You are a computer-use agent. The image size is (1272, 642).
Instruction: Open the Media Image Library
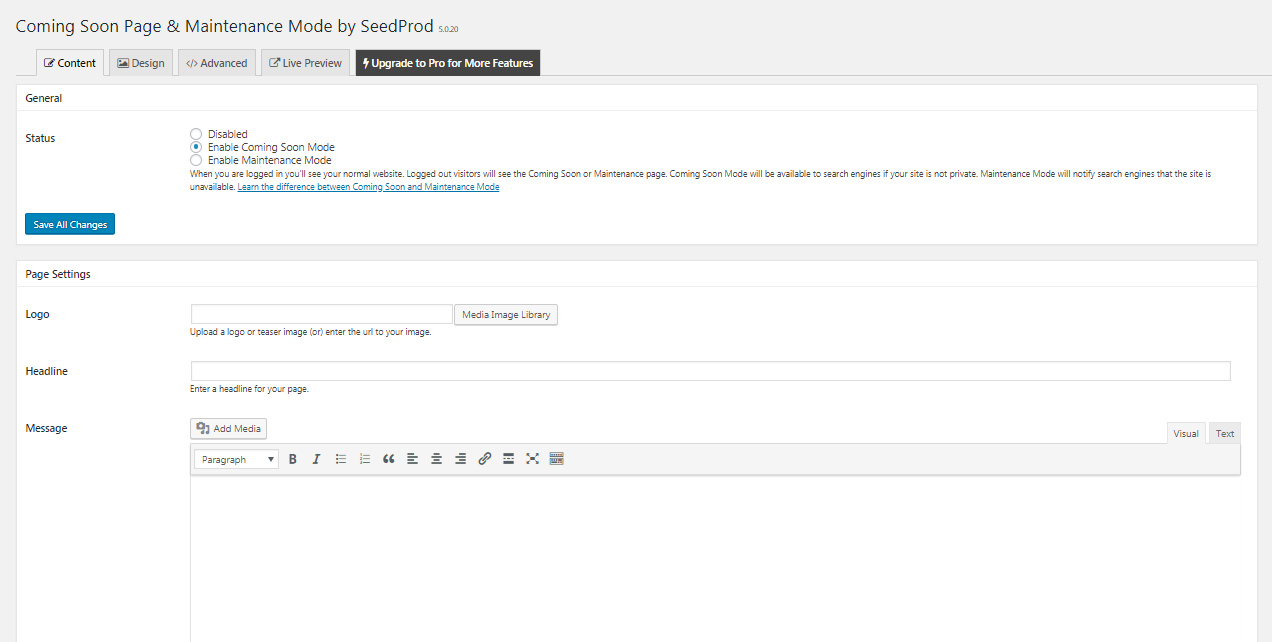pyautogui.click(x=506, y=314)
